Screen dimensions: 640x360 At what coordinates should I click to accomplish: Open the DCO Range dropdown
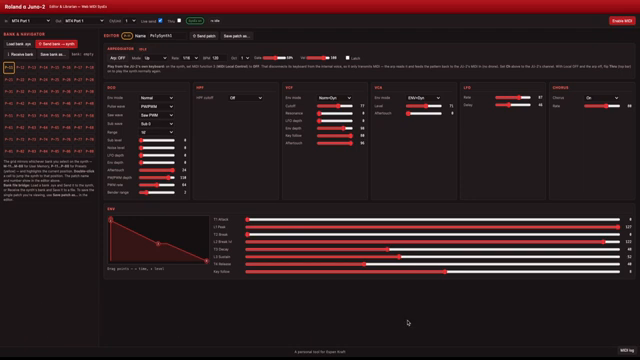(157, 132)
